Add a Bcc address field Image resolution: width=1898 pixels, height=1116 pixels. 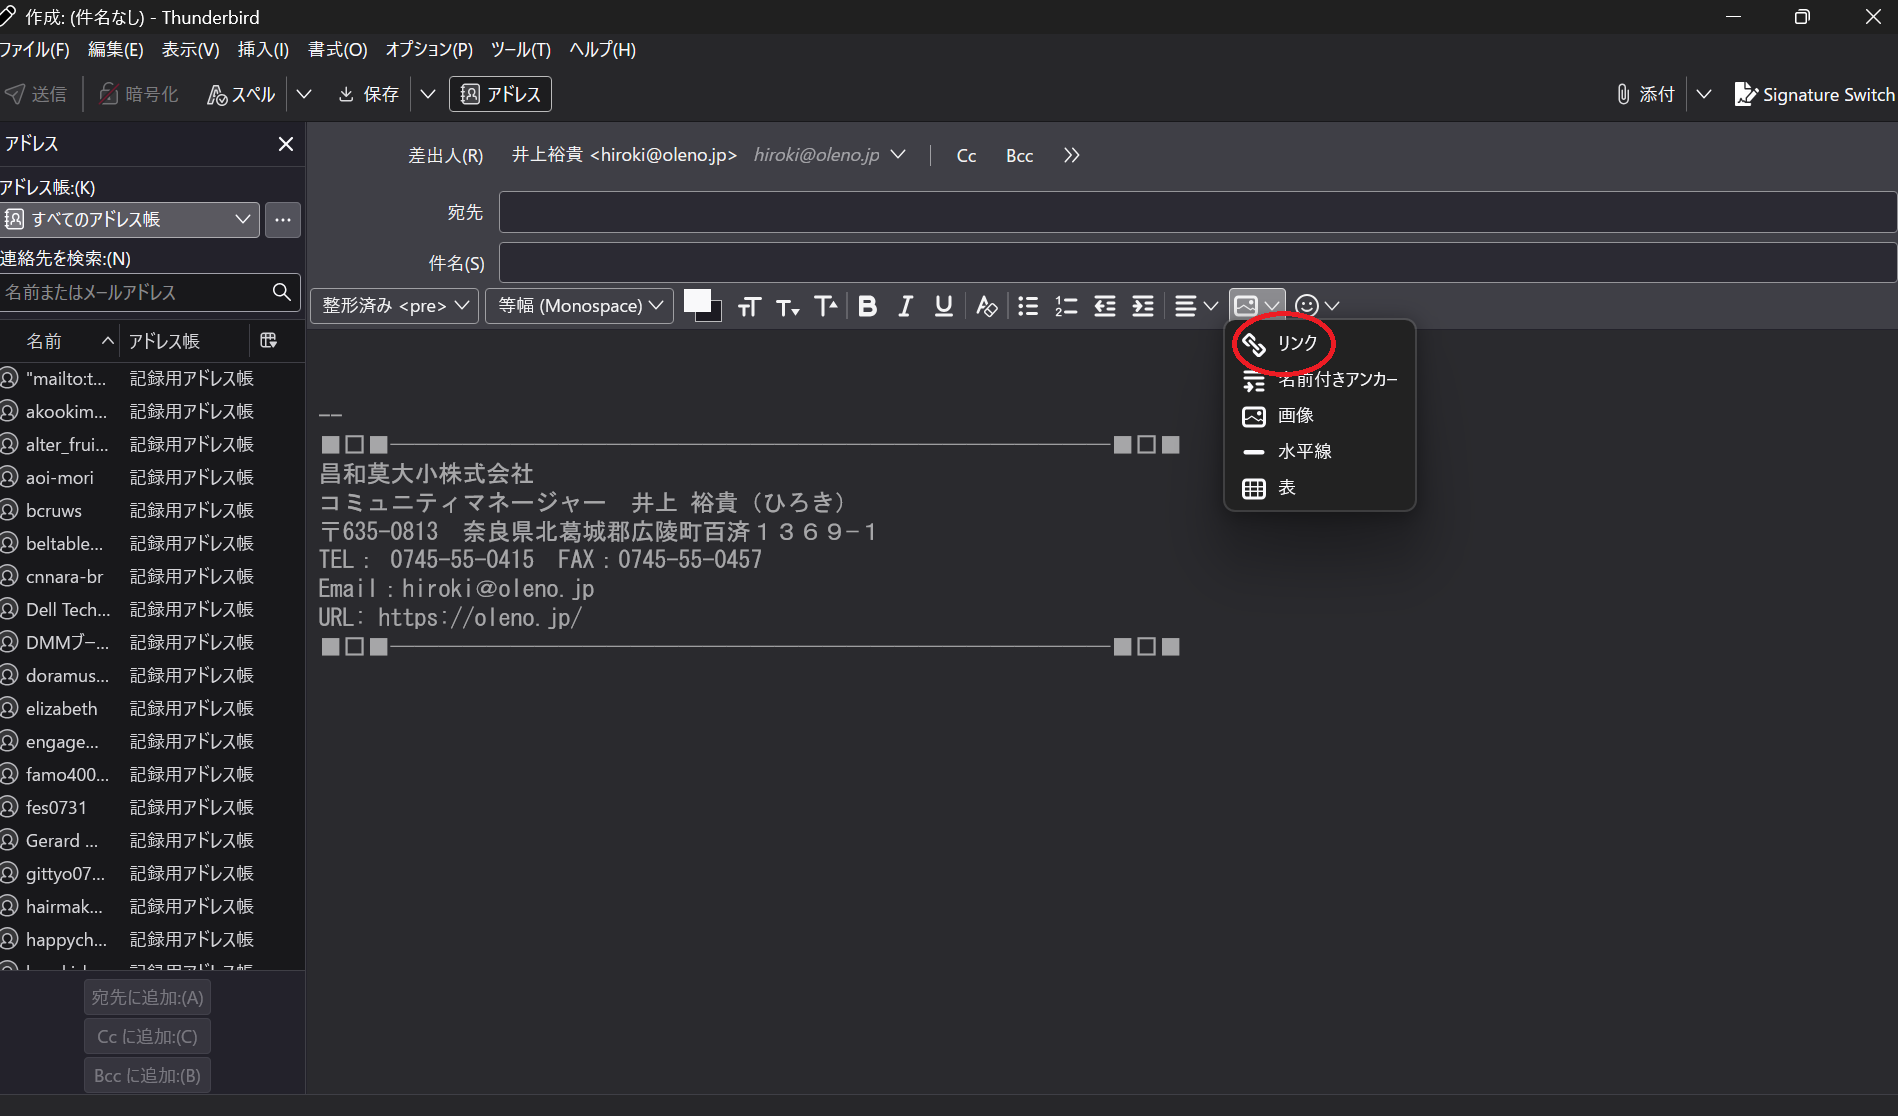1019,155
